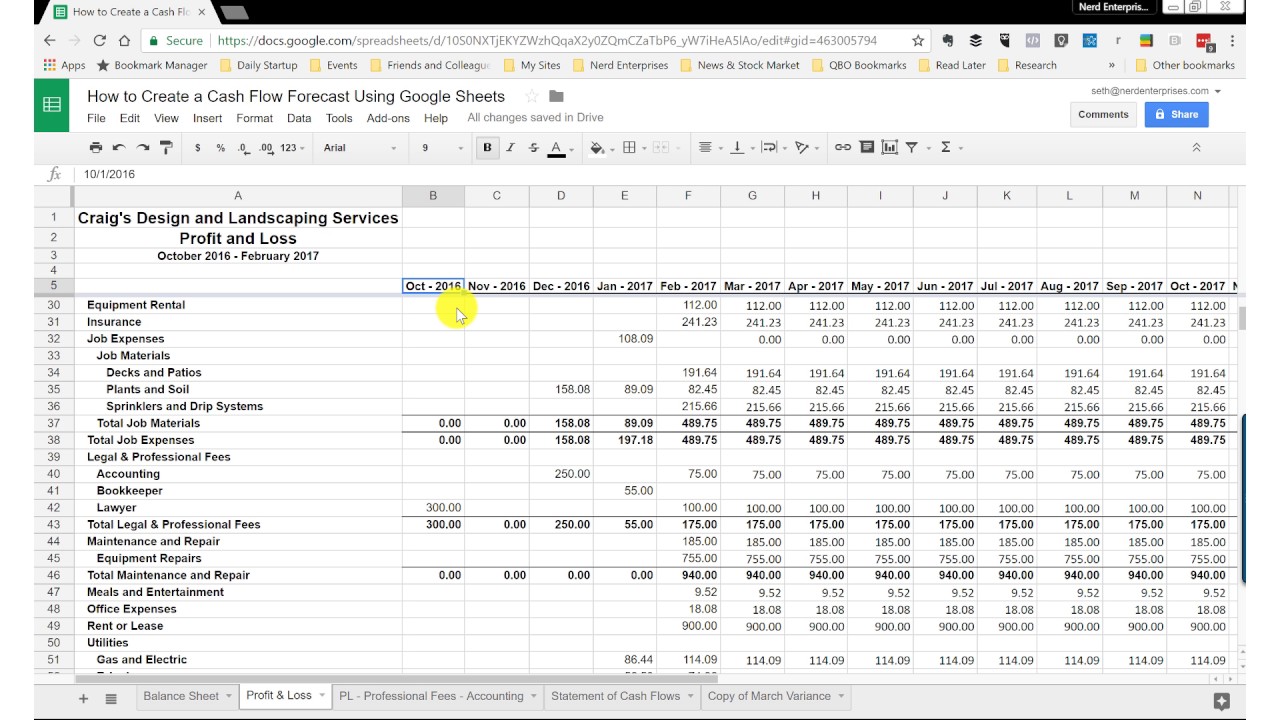Show the all sheets list icon
Viewport: 1280px width, 720px height.
click(x=111, y=698)
